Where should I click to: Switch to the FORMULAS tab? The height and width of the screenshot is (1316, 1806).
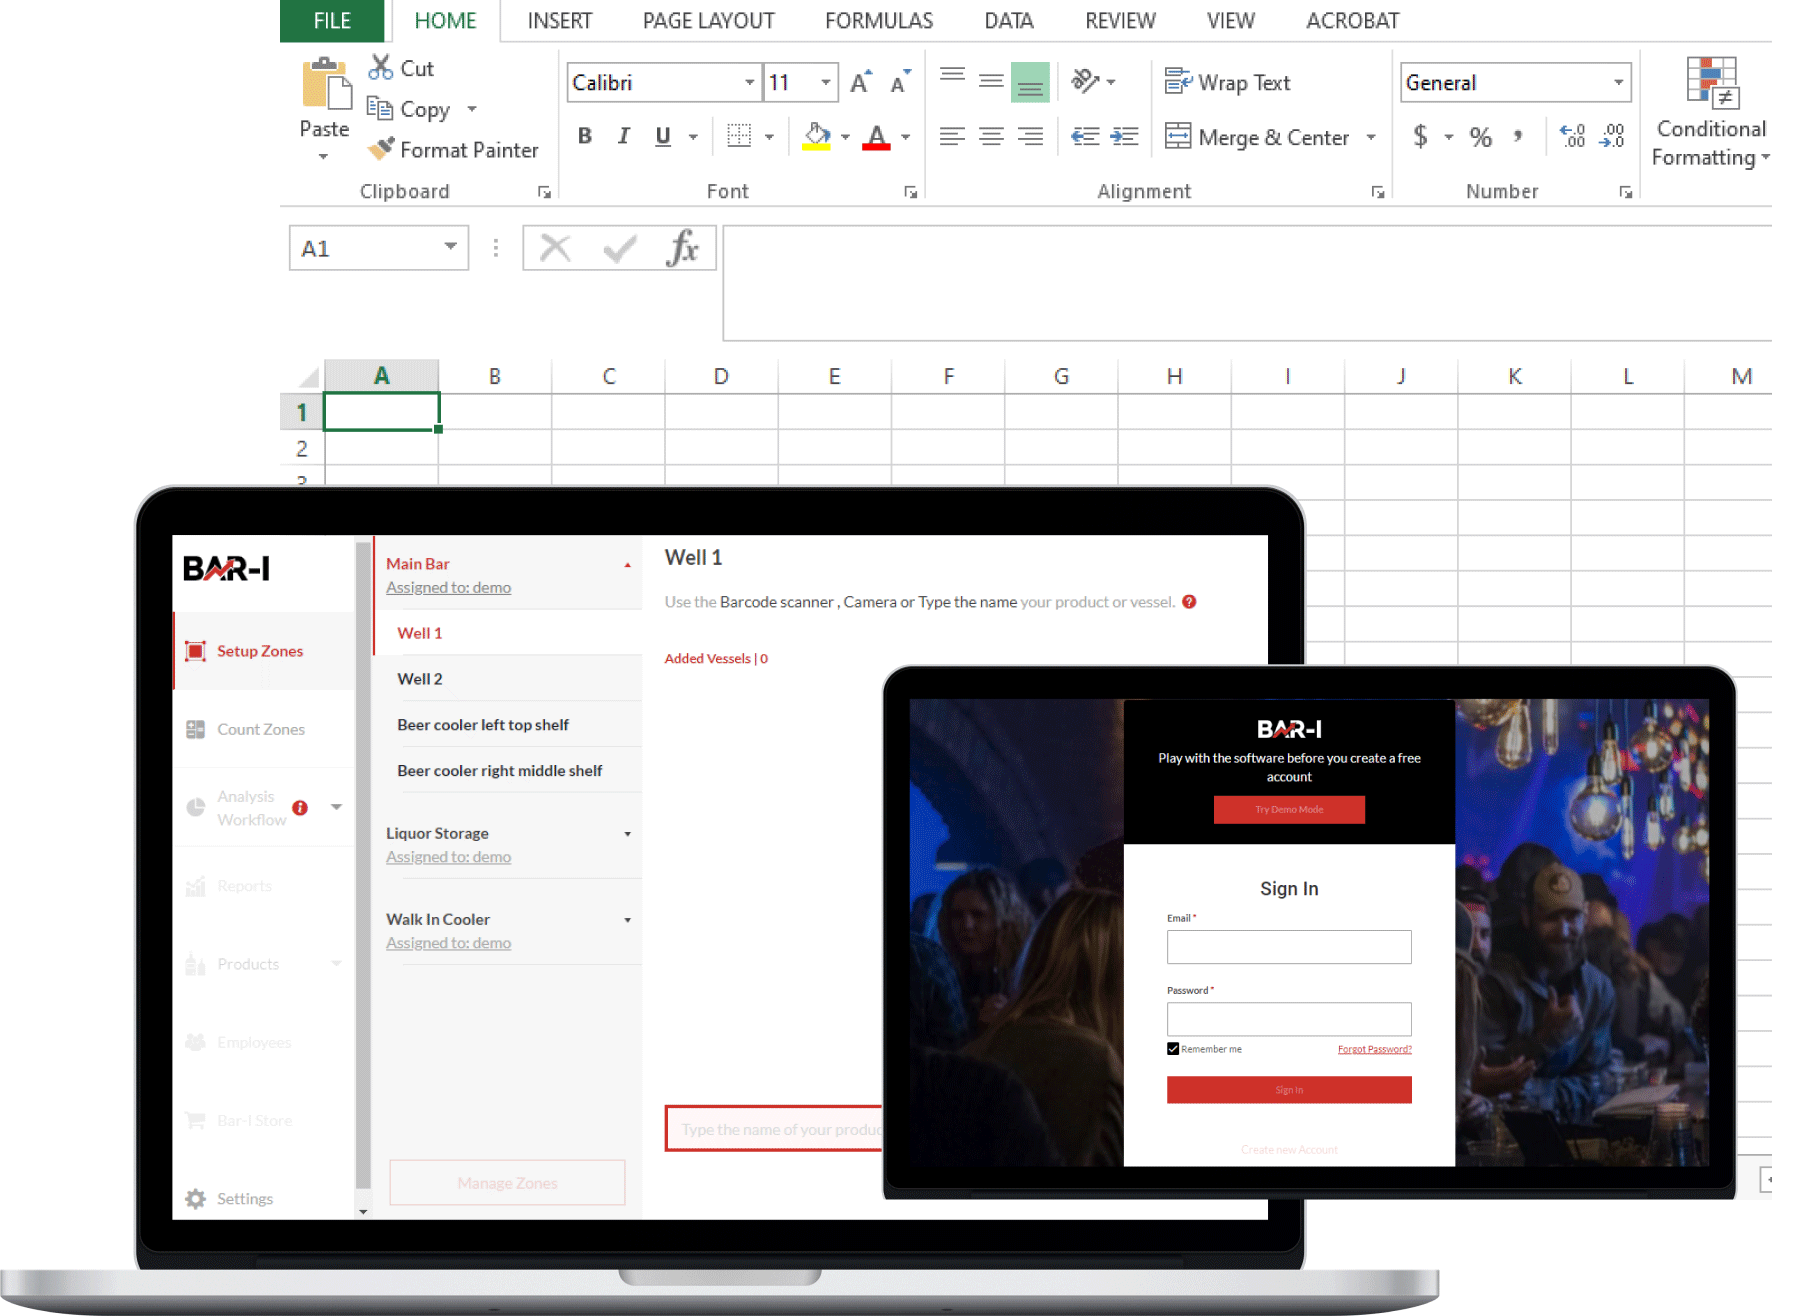[879, 21]
